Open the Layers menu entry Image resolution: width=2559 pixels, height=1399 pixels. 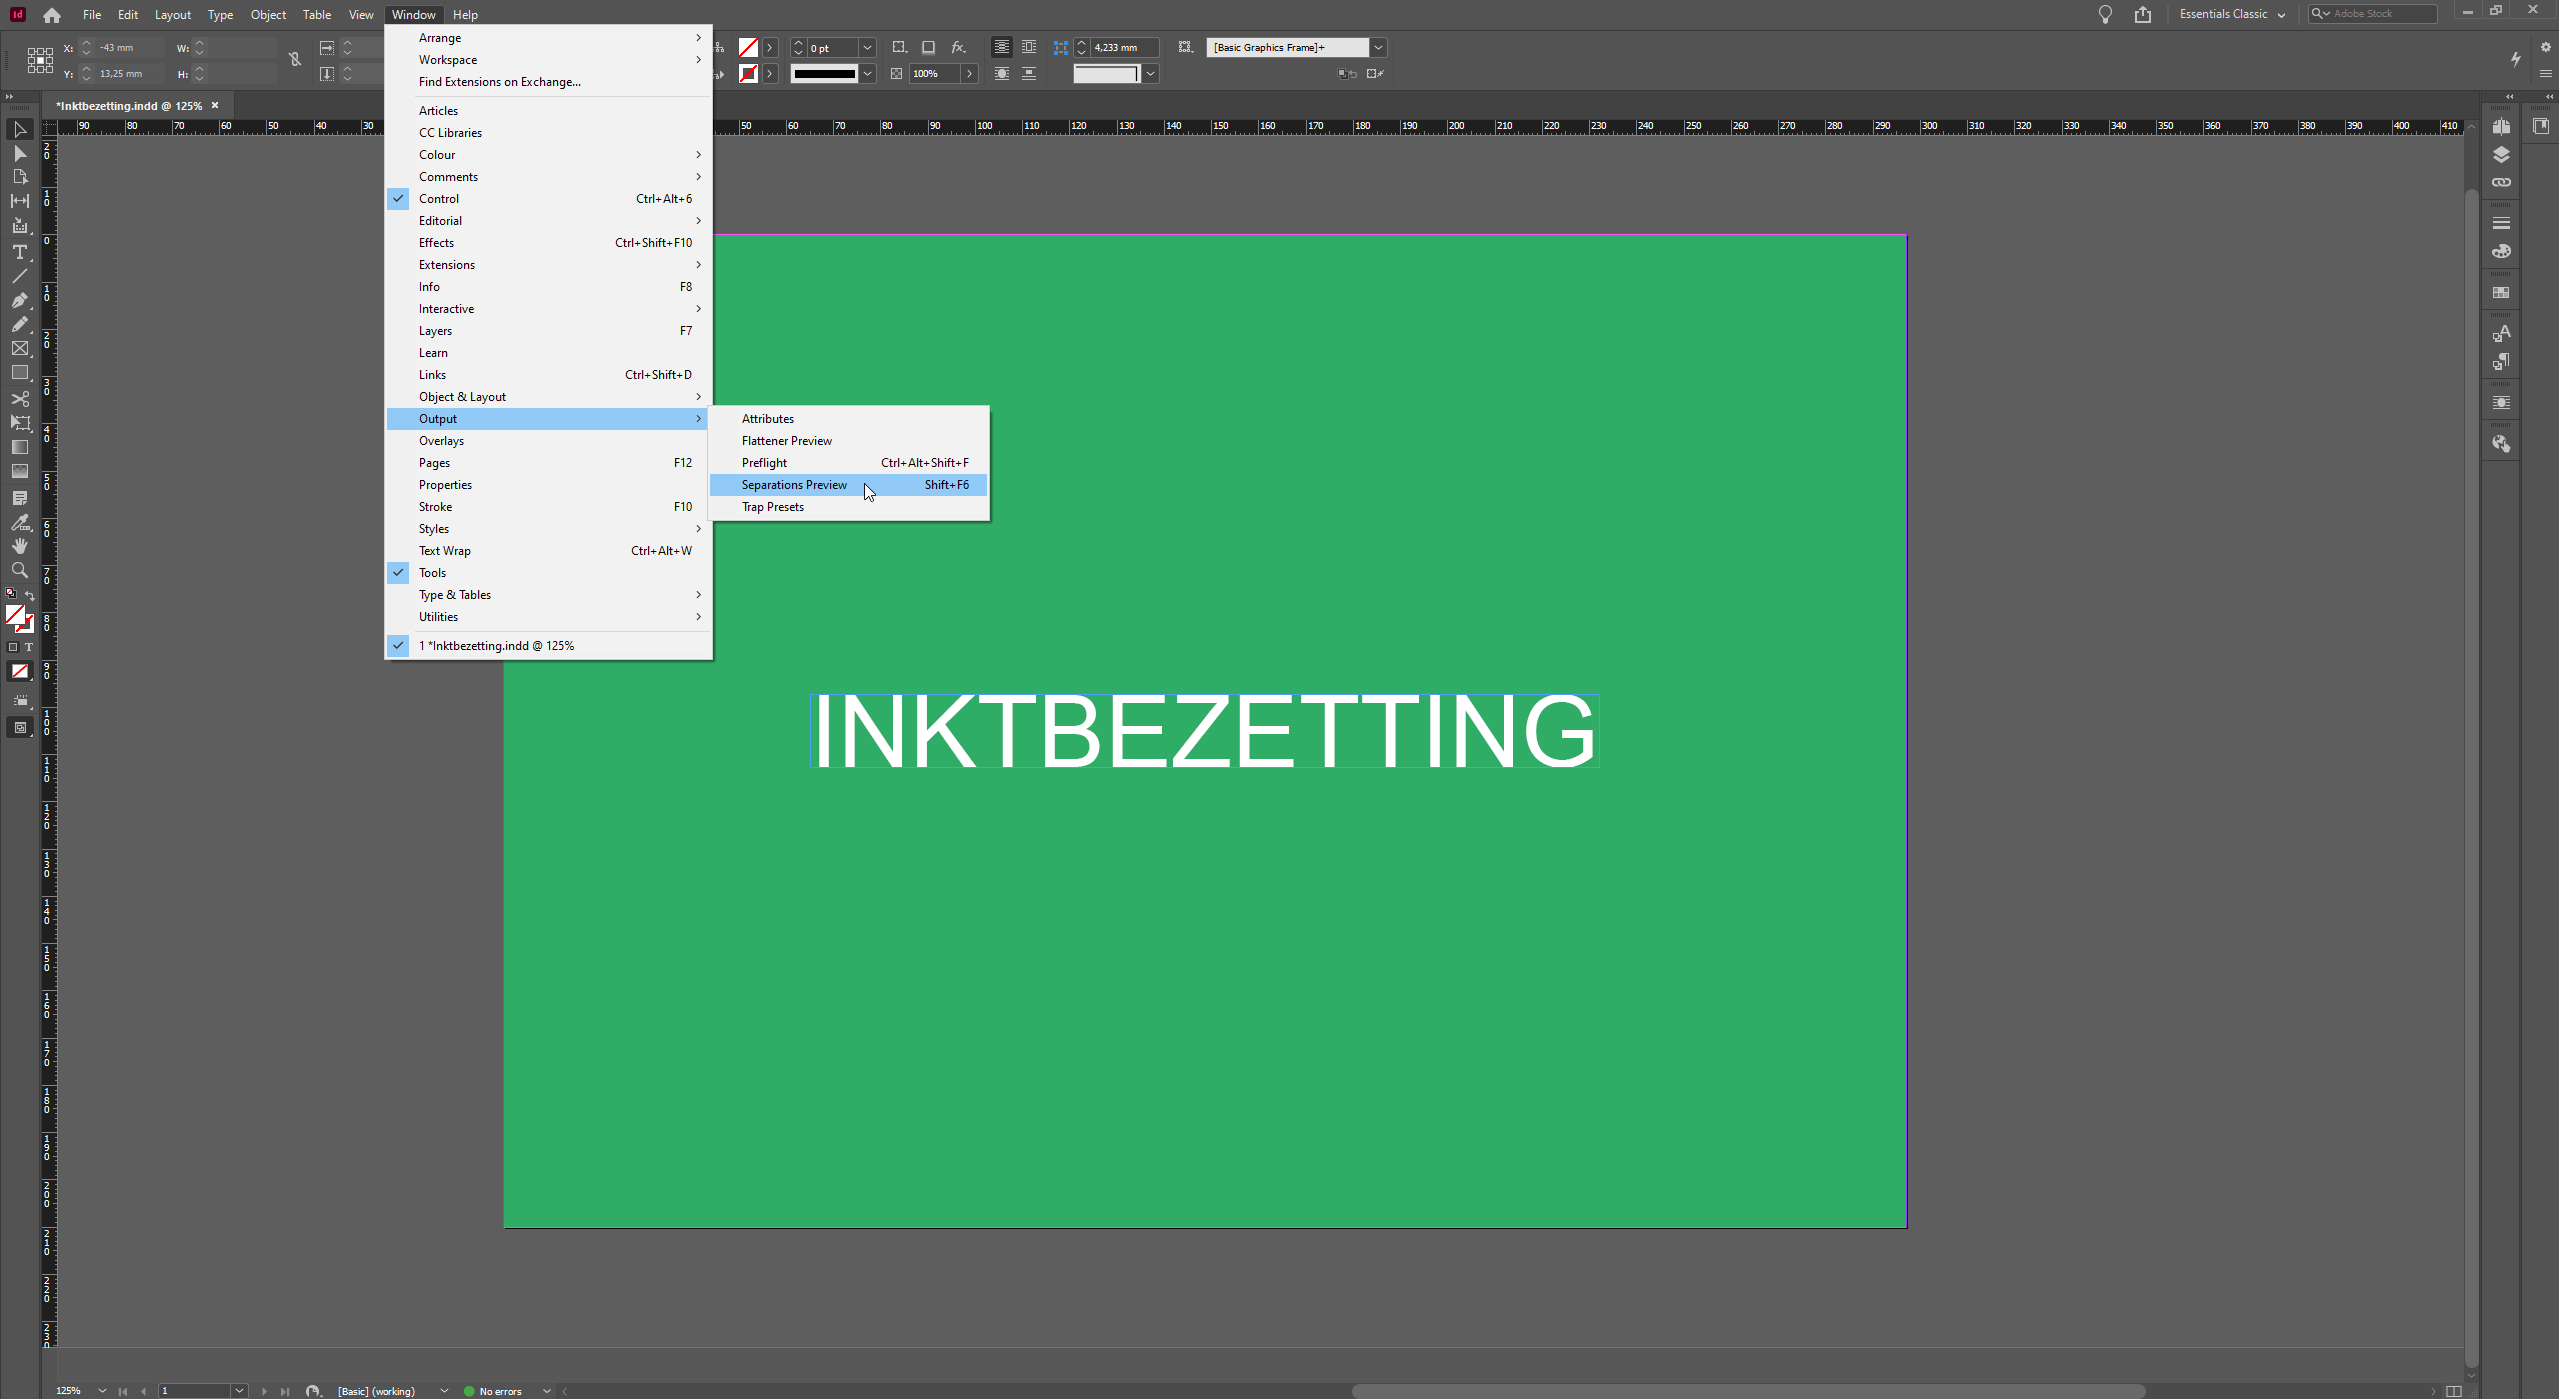click(549, 330)
